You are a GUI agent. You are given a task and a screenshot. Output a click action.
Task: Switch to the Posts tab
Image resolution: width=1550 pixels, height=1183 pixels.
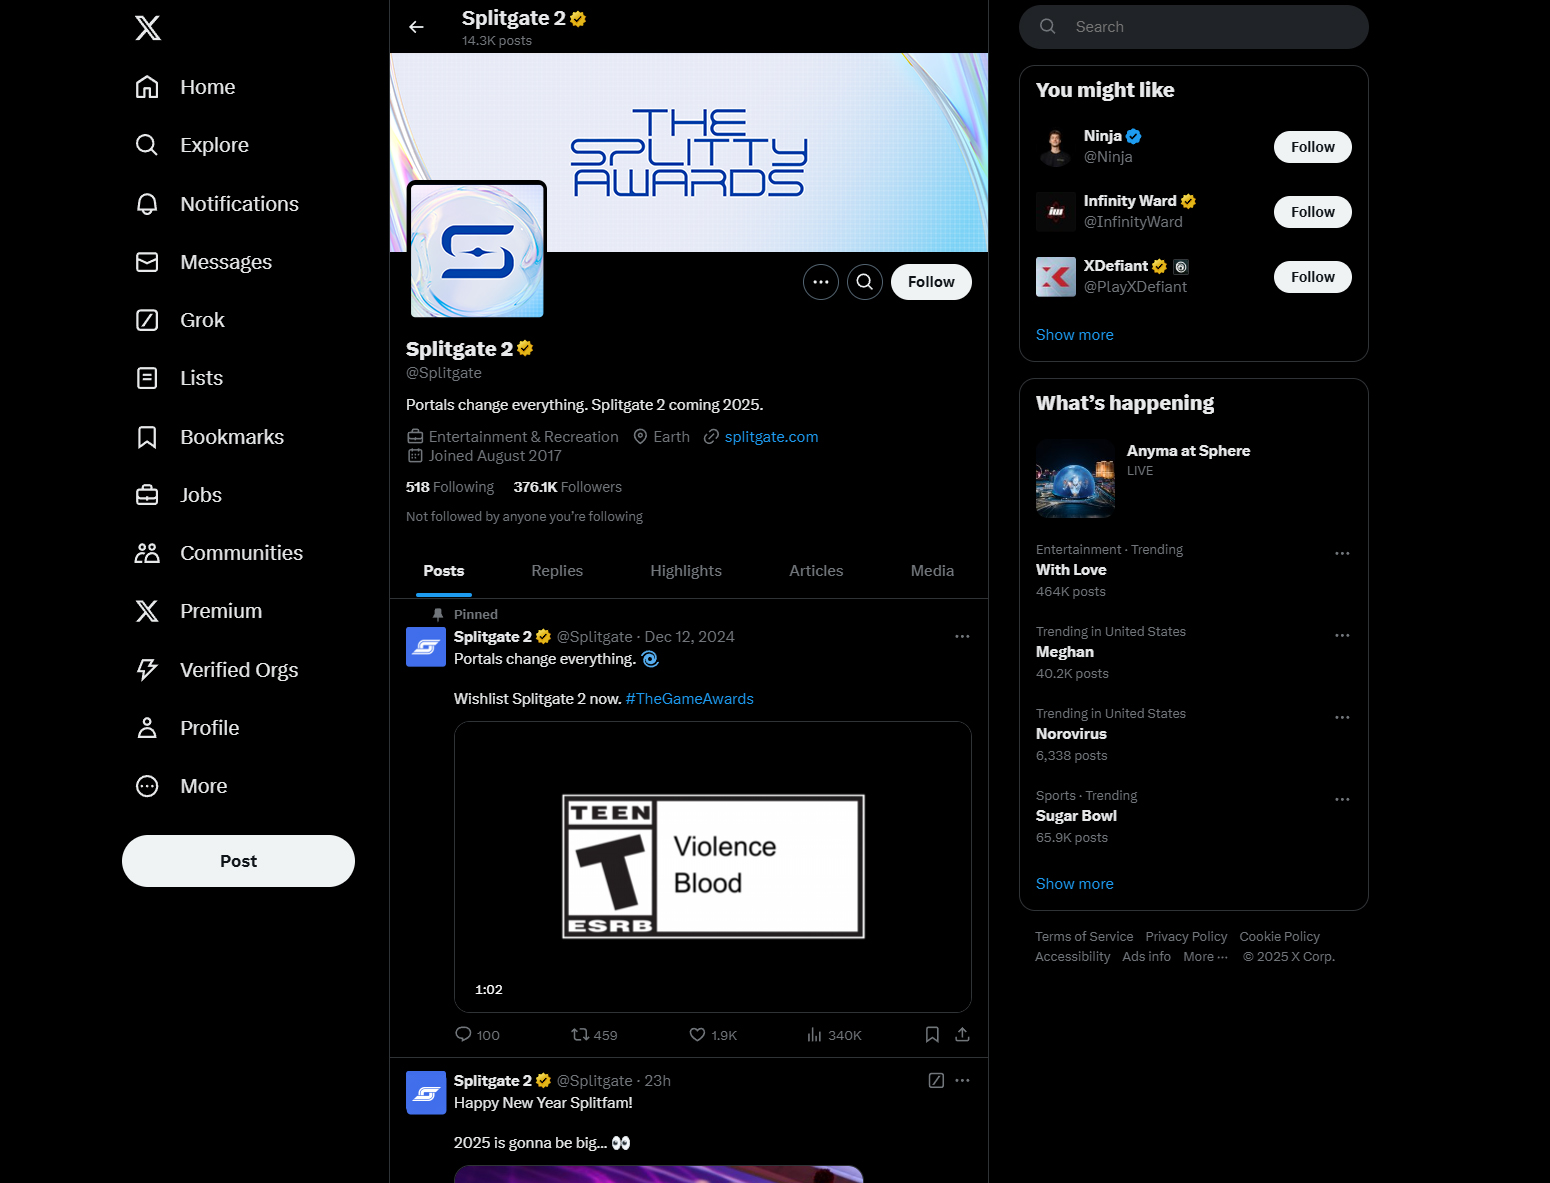pos(444,571)
